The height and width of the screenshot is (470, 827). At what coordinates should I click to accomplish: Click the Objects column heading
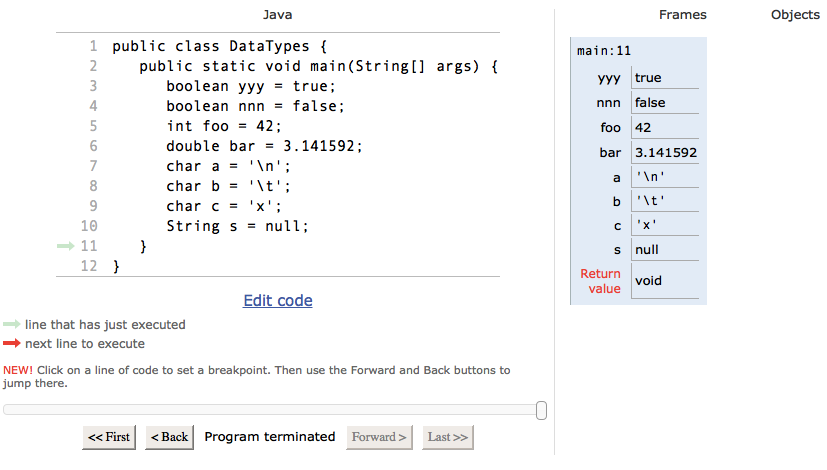click(x=795, y=15)
